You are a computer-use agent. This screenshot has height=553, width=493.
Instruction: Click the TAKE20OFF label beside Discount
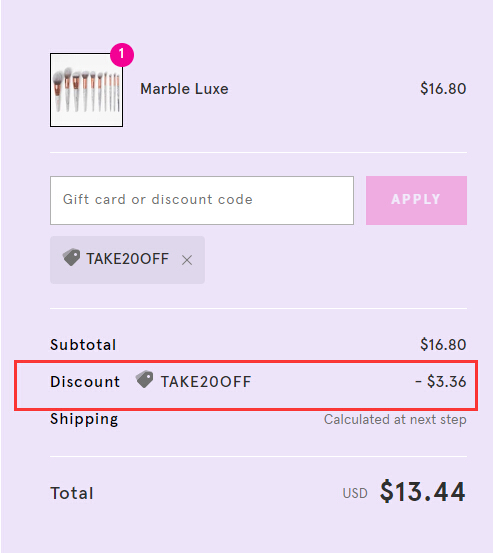206,382
